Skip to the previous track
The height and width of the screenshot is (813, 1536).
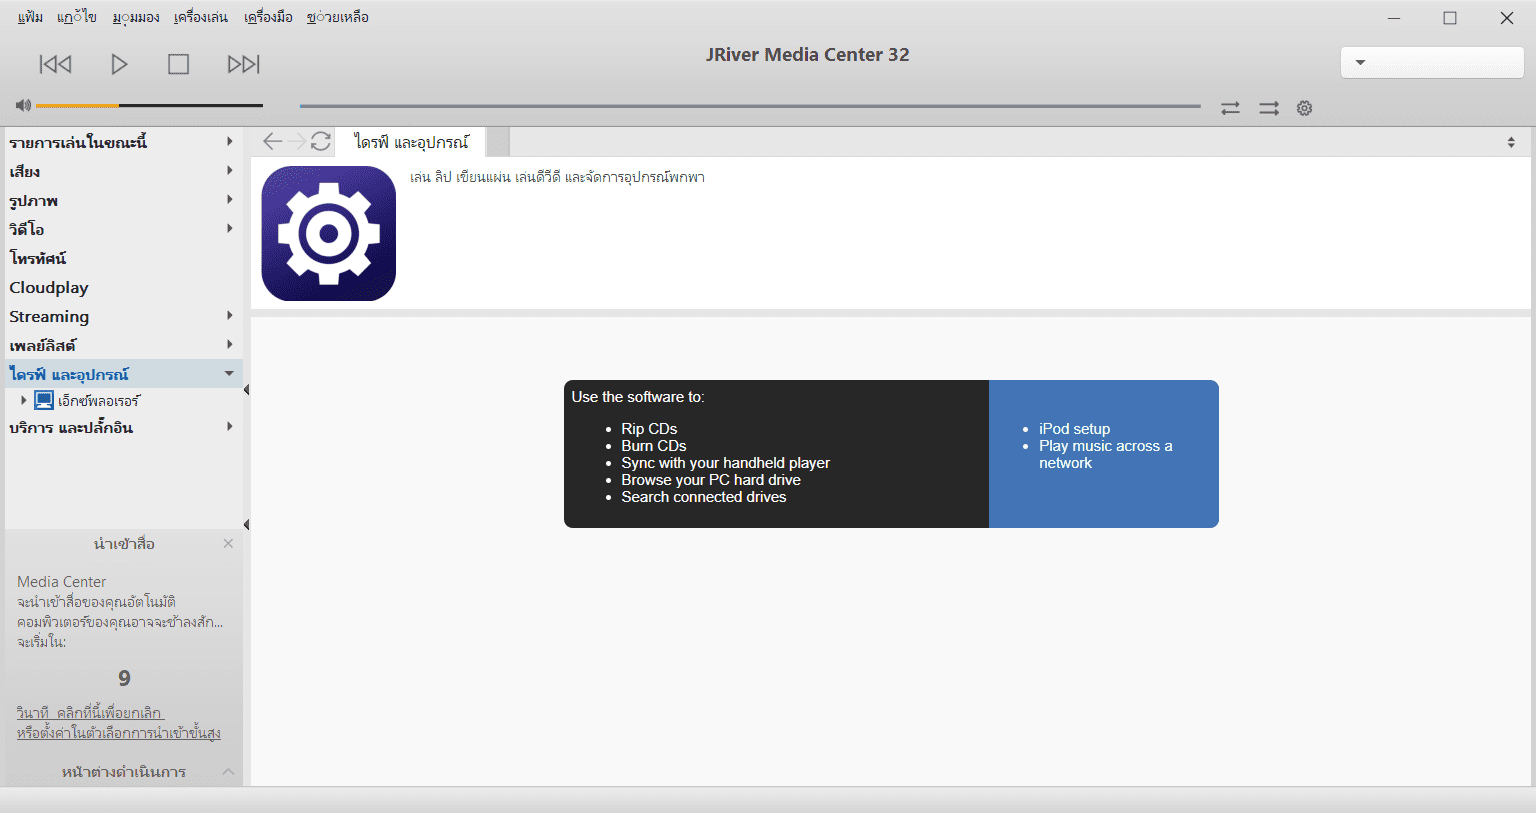coord(55,64)
